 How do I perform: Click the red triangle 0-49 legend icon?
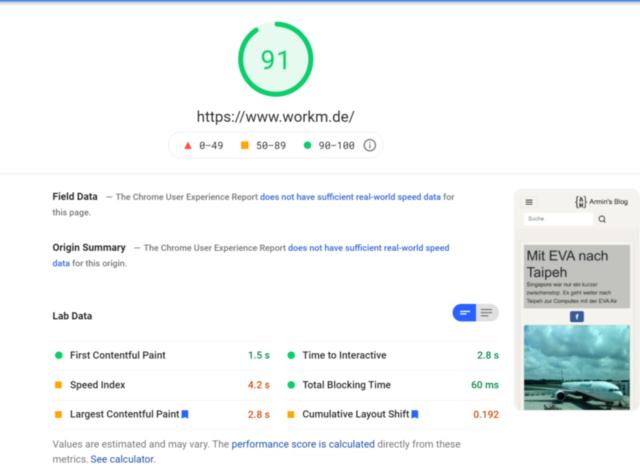(x=188, y=145)
